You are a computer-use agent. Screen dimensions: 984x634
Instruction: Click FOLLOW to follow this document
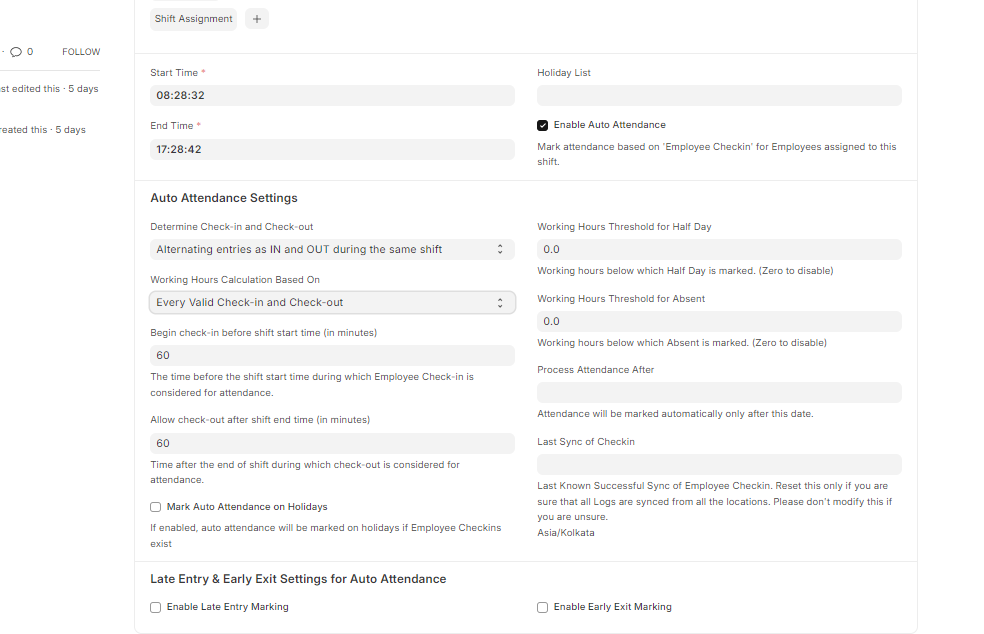point(81,51)
